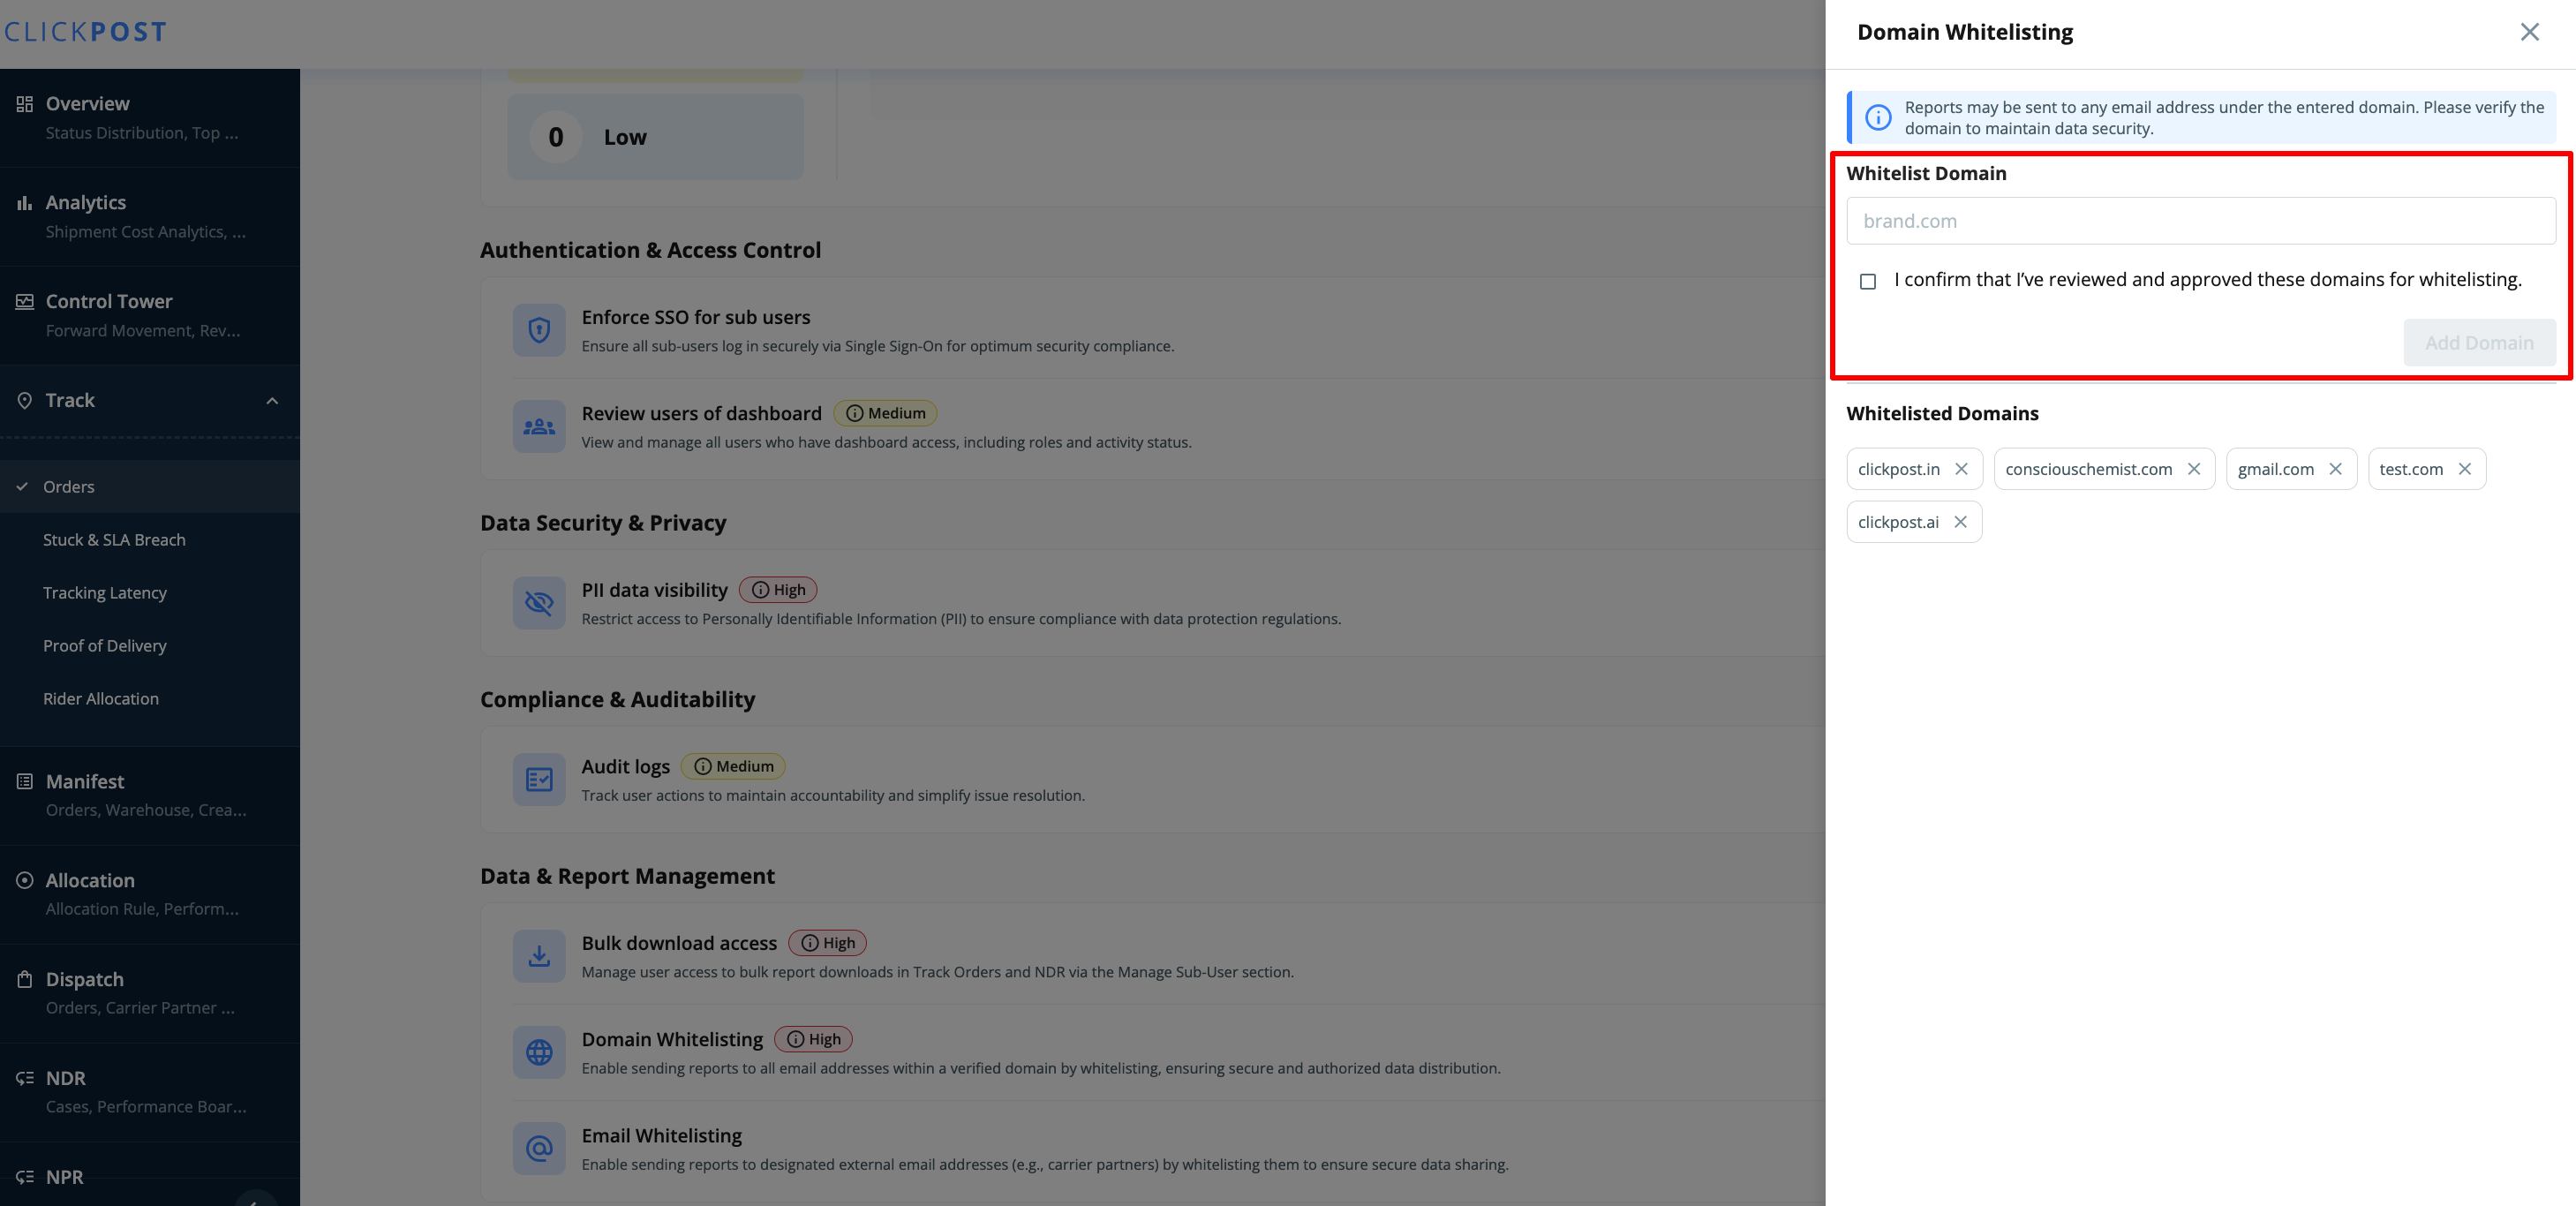This screenshot has height=1206, width=2576.
Task: Collapse the sidebar with bottom arrow
Action: (256, 1200)
